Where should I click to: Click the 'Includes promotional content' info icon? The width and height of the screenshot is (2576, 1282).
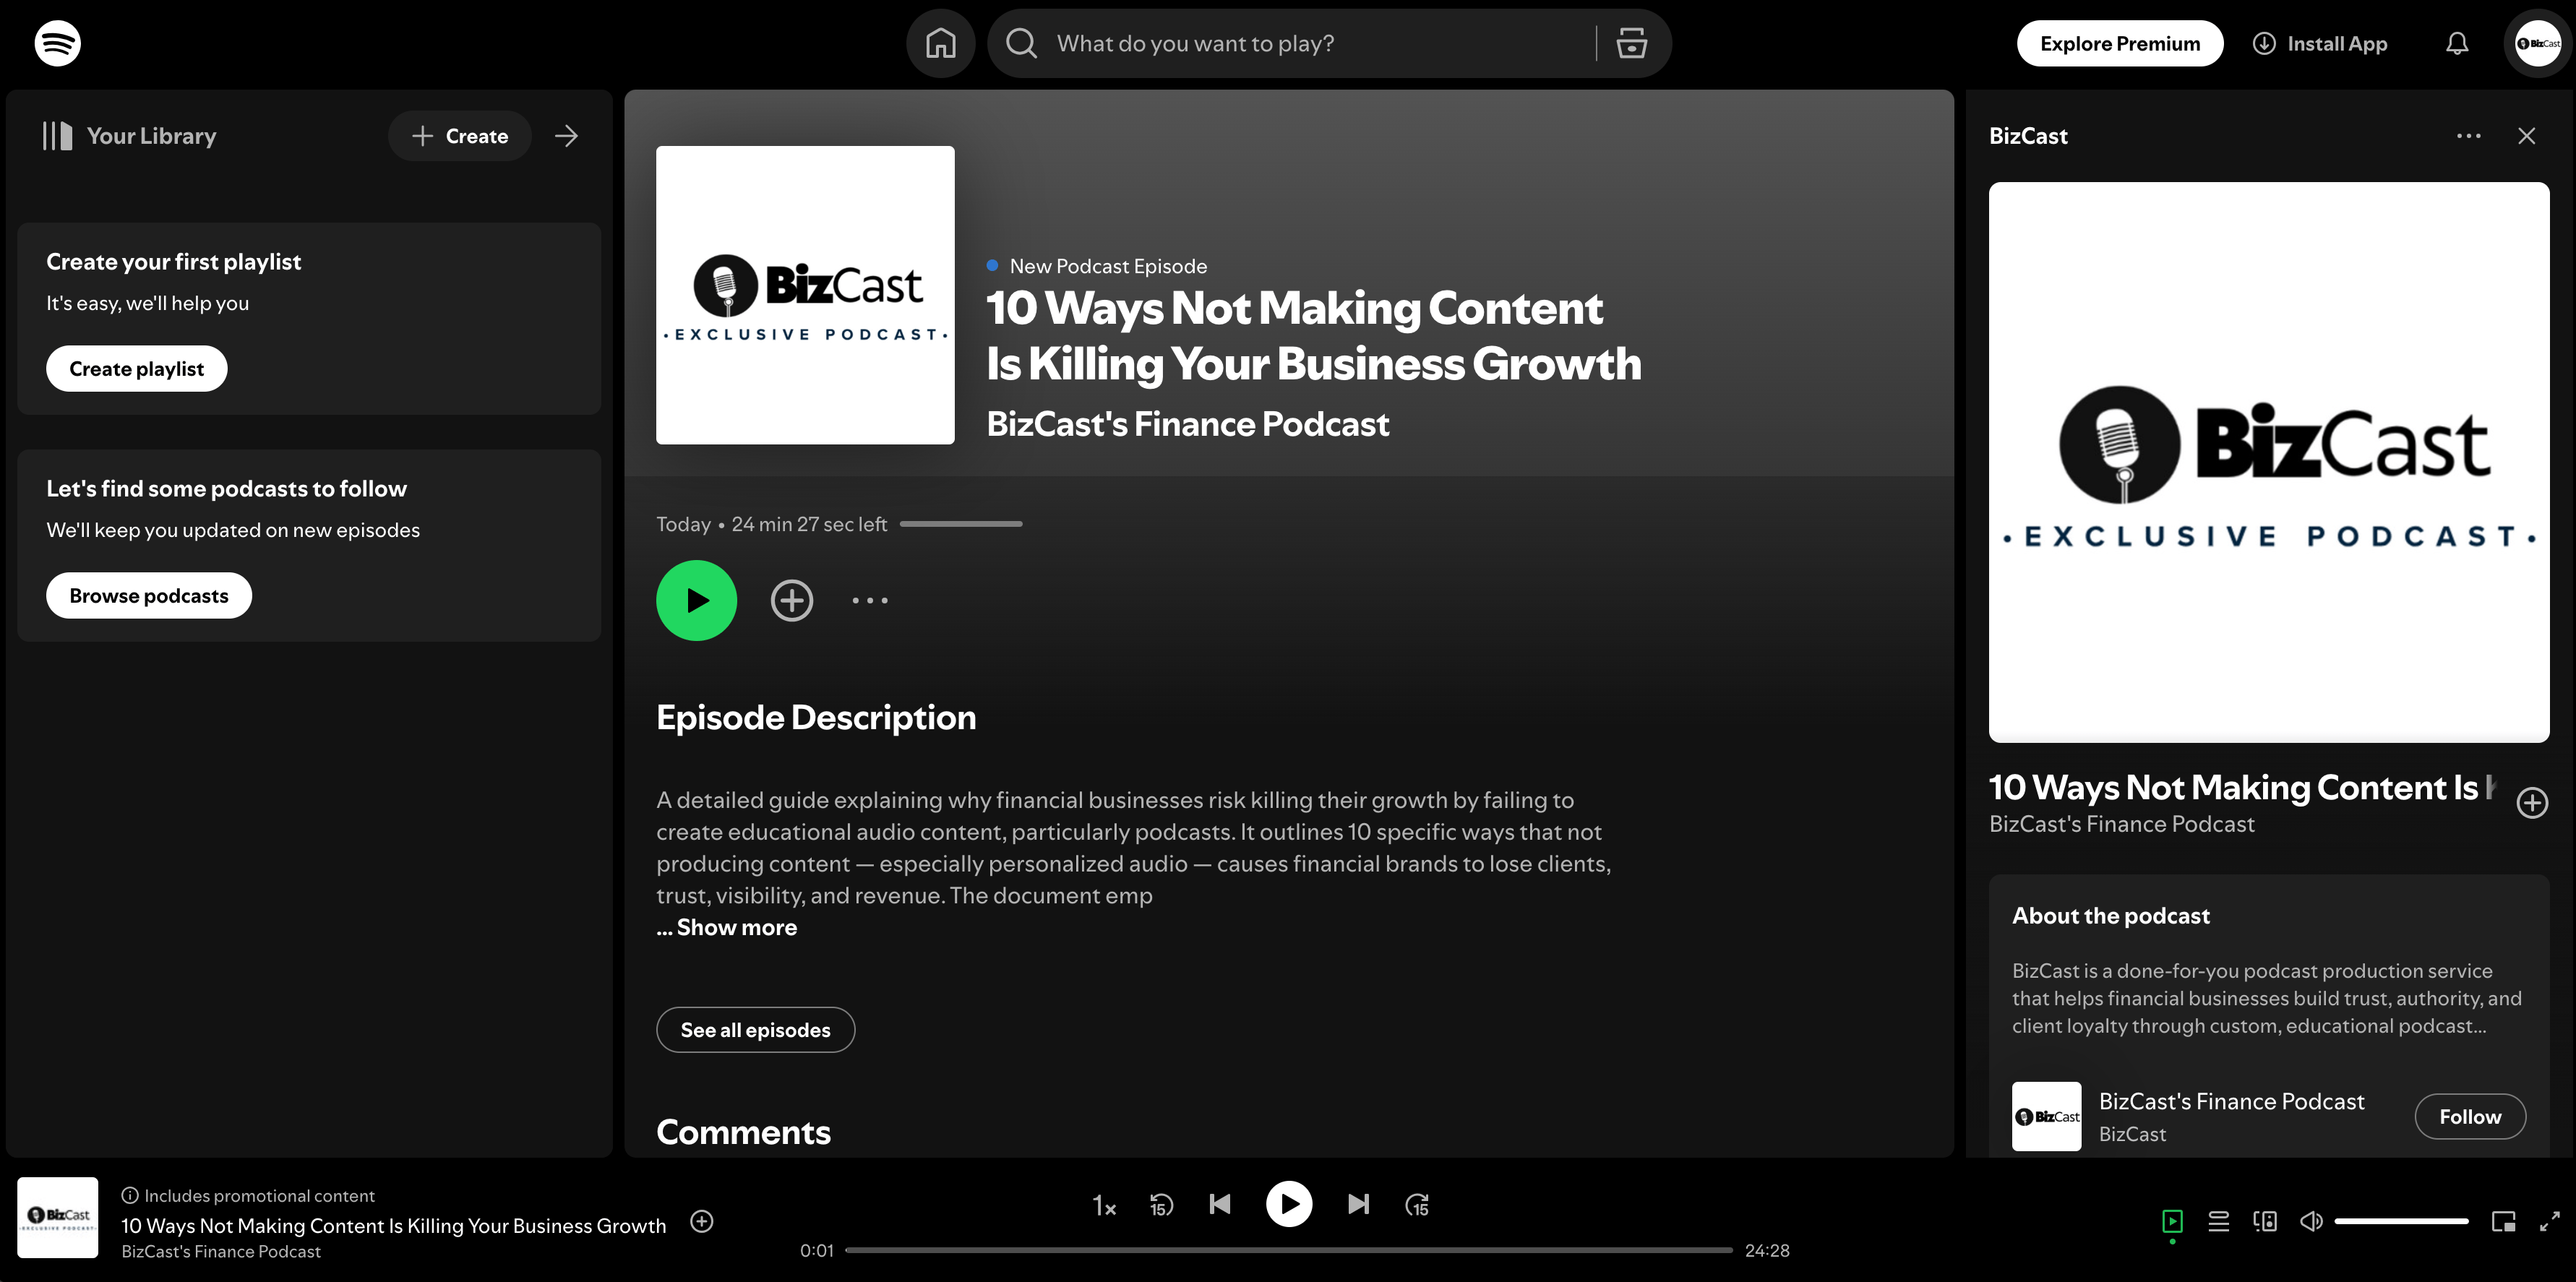tap(129, 1195)
